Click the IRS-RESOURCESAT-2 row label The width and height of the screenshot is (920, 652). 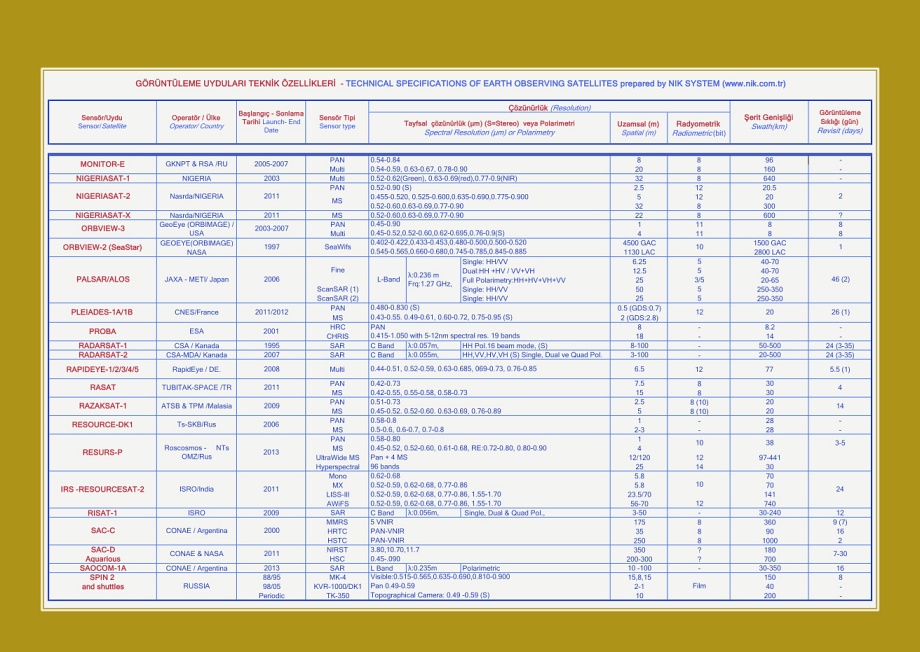pos(102,489)
